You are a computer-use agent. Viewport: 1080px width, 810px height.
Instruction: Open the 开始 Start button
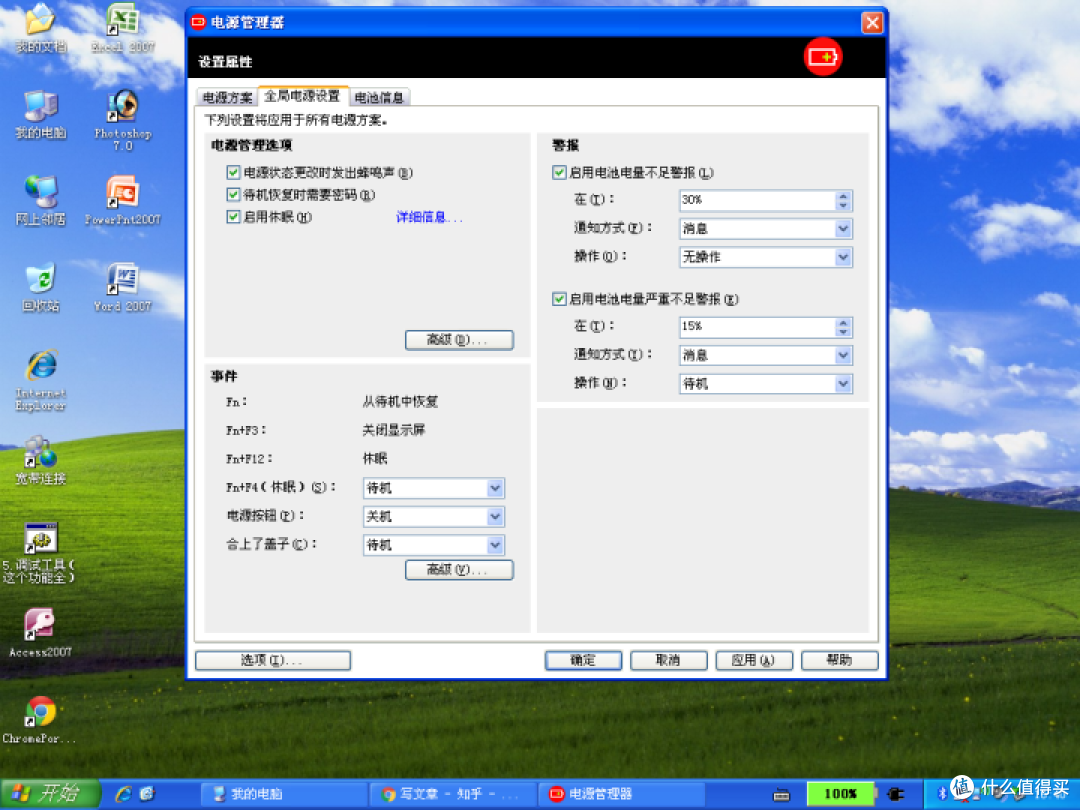pos(50,793)
